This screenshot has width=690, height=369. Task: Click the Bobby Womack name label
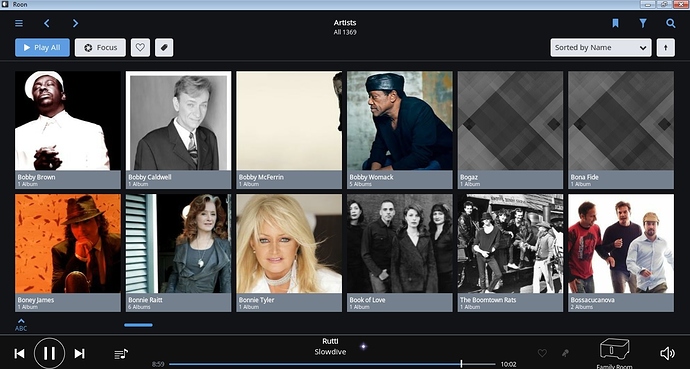point(371,177)
